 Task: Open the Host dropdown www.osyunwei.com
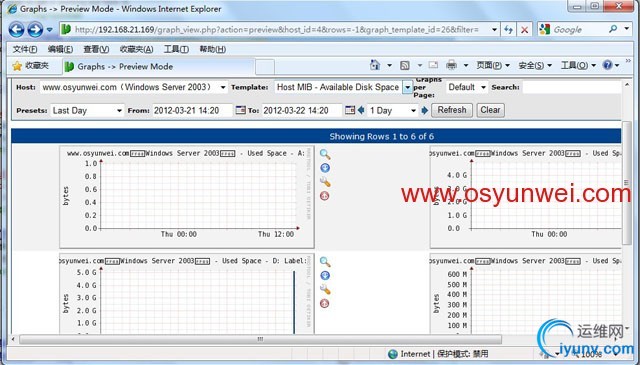pos(133,87)
